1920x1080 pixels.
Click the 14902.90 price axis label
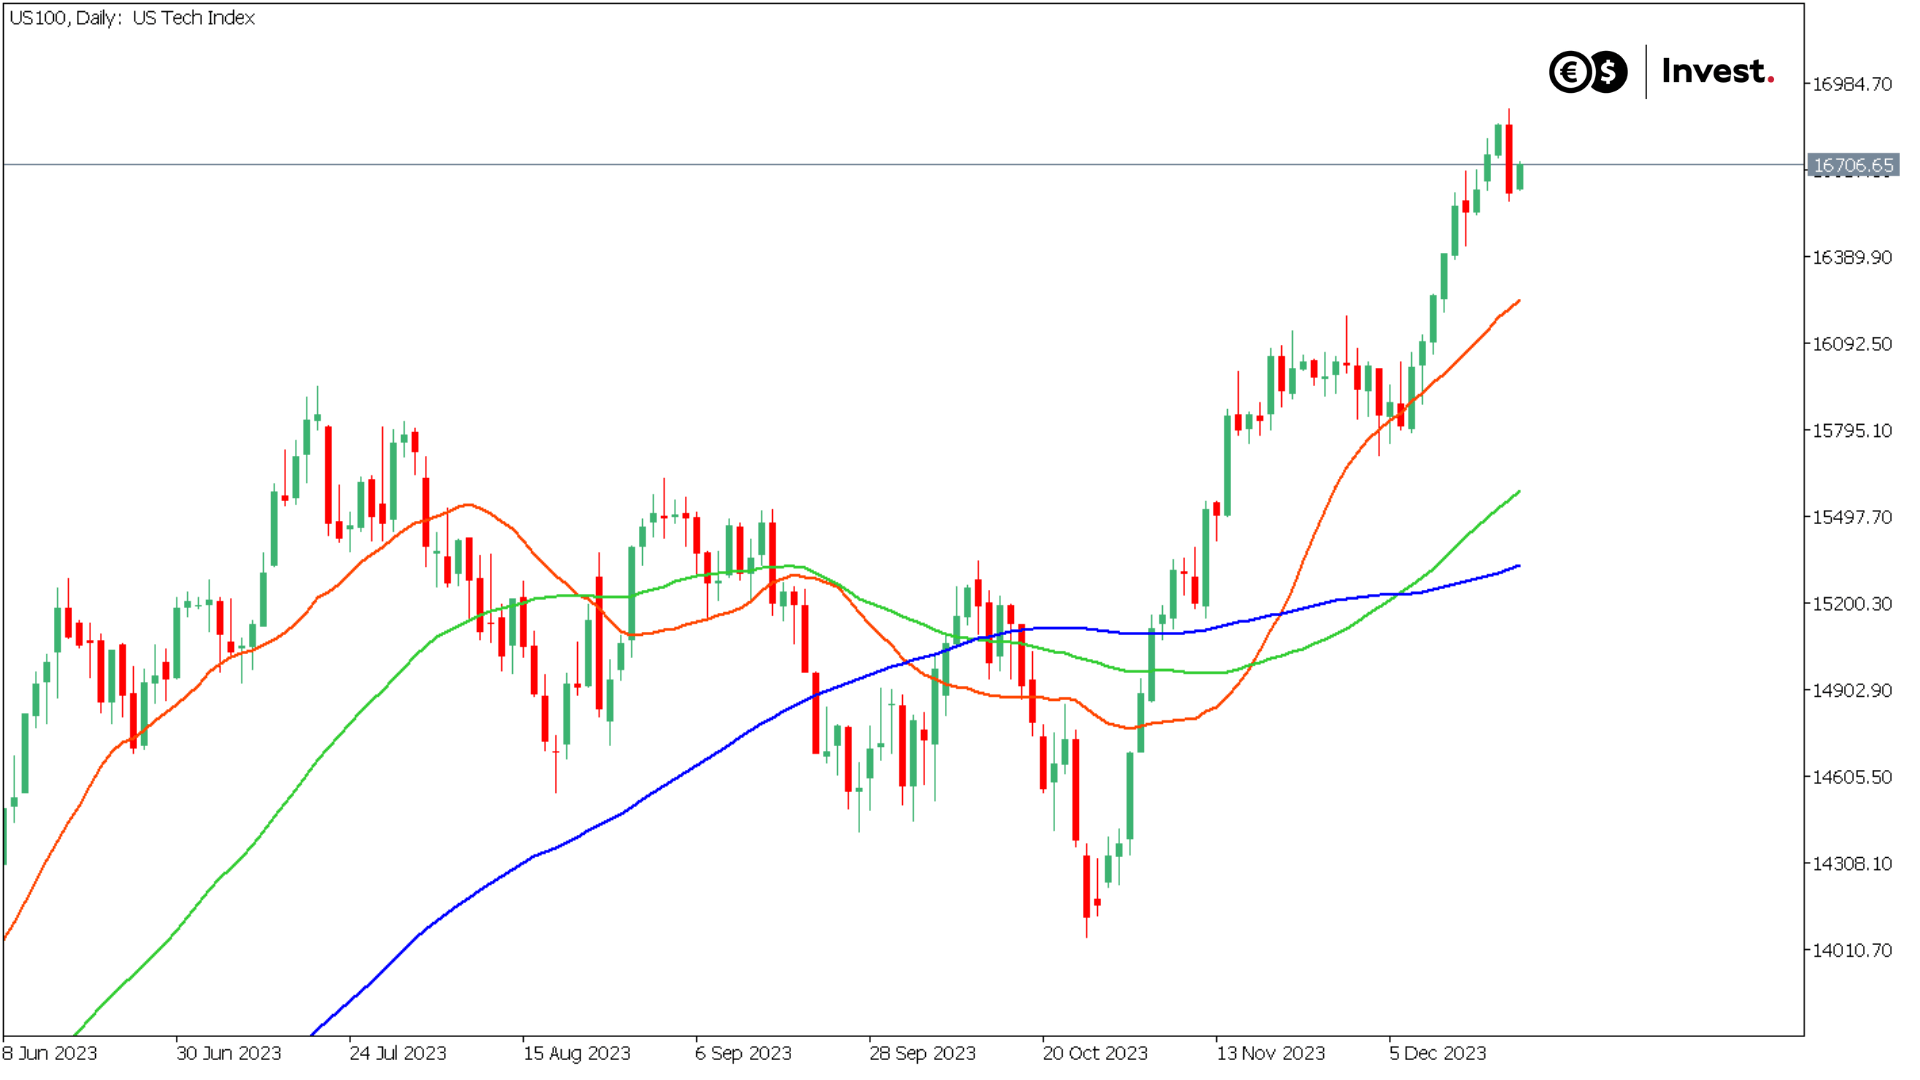pos(1852,690)
